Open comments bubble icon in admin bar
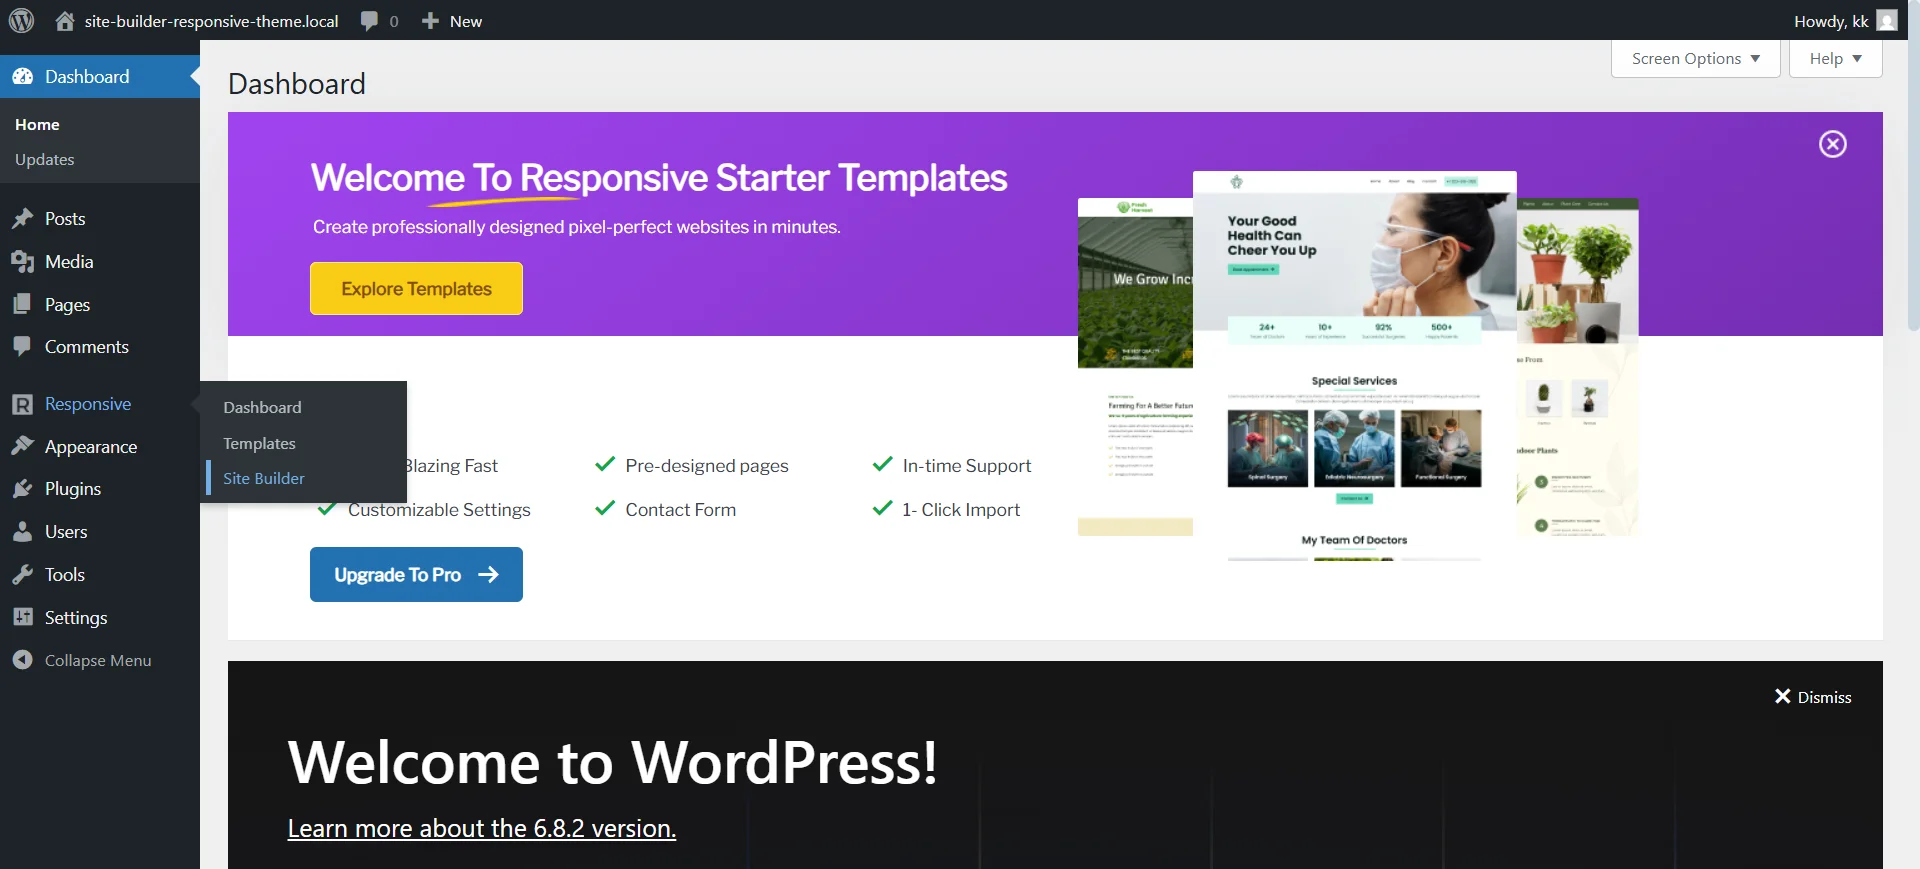Viewport: 1920px width, 869px height. pos(369,21)
